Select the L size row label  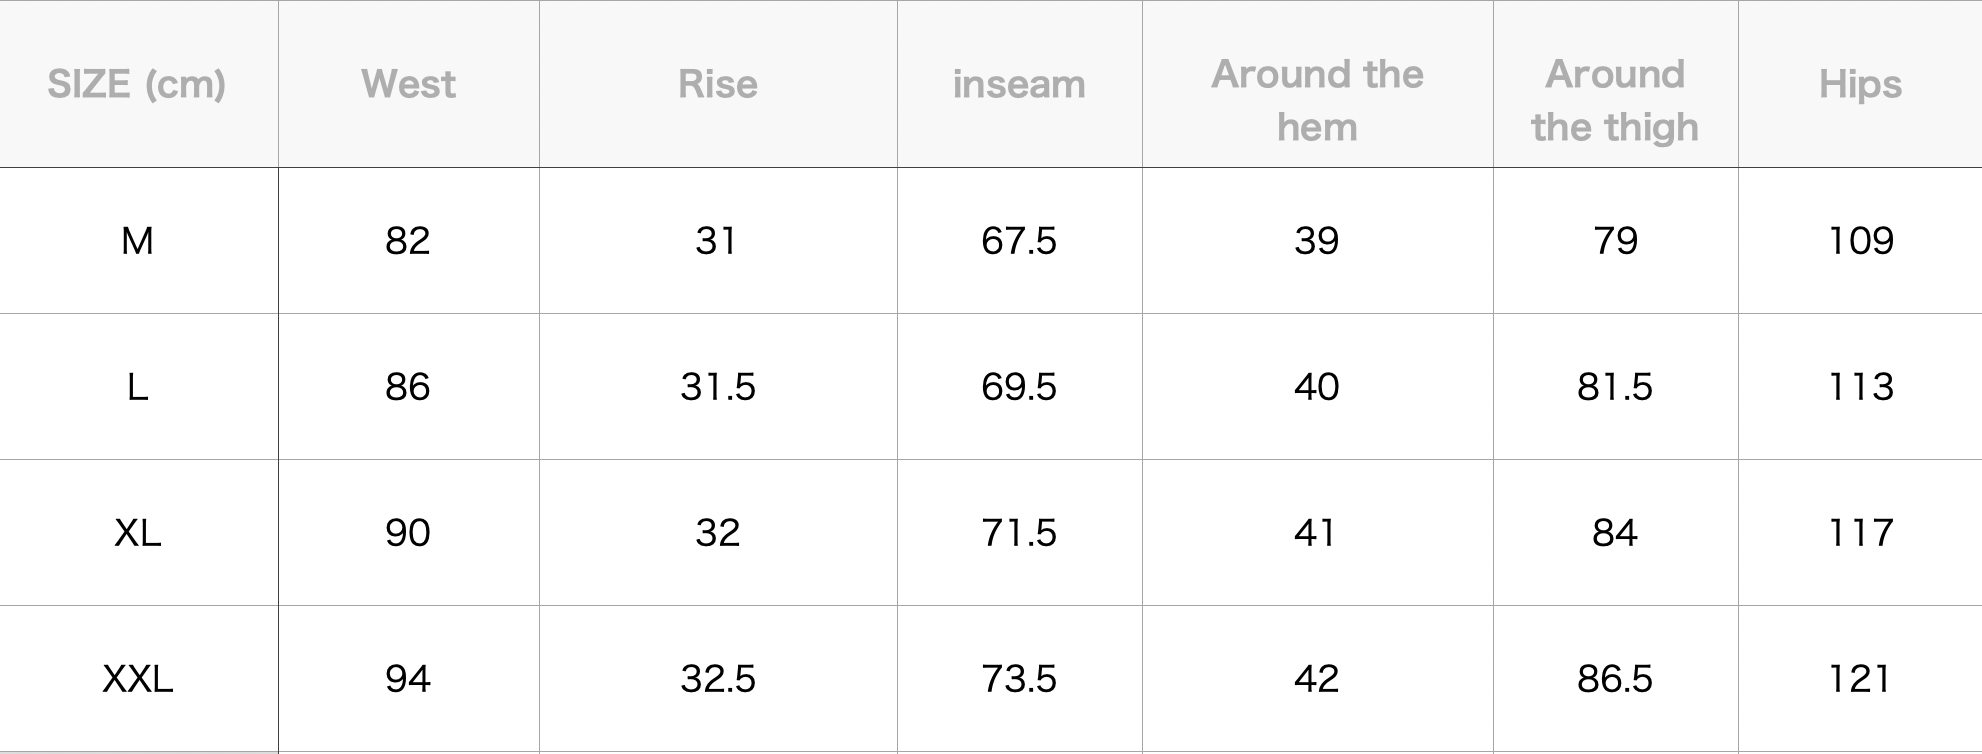[137, 387]
